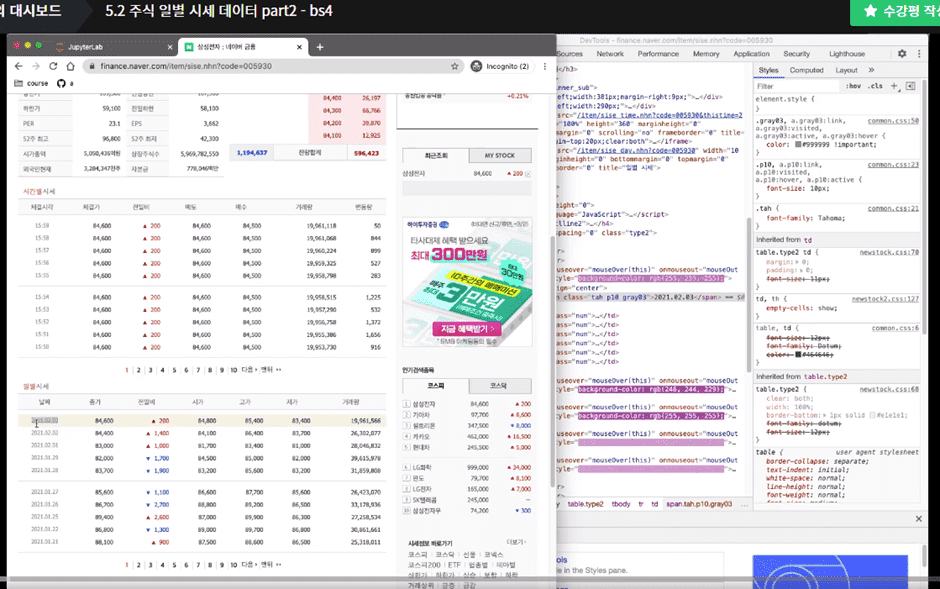The width and height of the screenshot is (940, 589).
Task: Select table.type2 in DevTools breadcrumb
Action: (586, 505)
